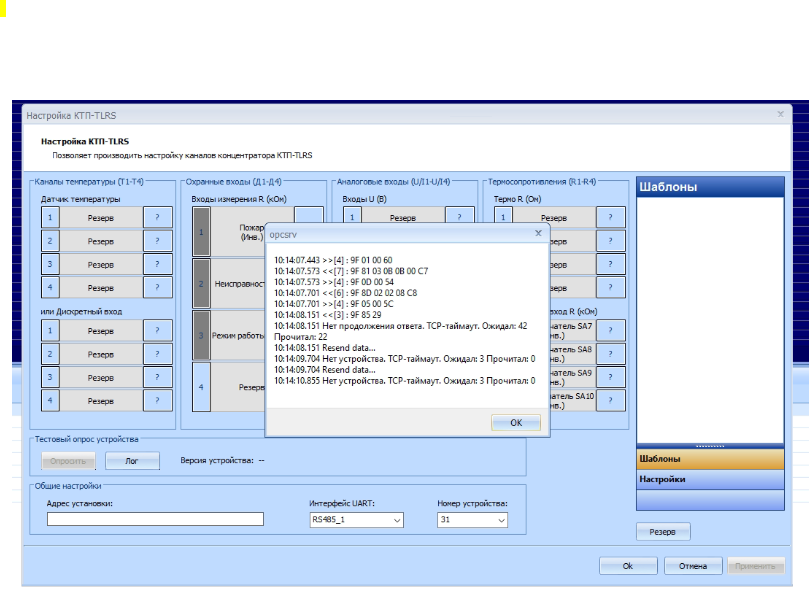Viewport: 809px width, 599px height.
Task: Toggle security input number 2
Action: 201,283
